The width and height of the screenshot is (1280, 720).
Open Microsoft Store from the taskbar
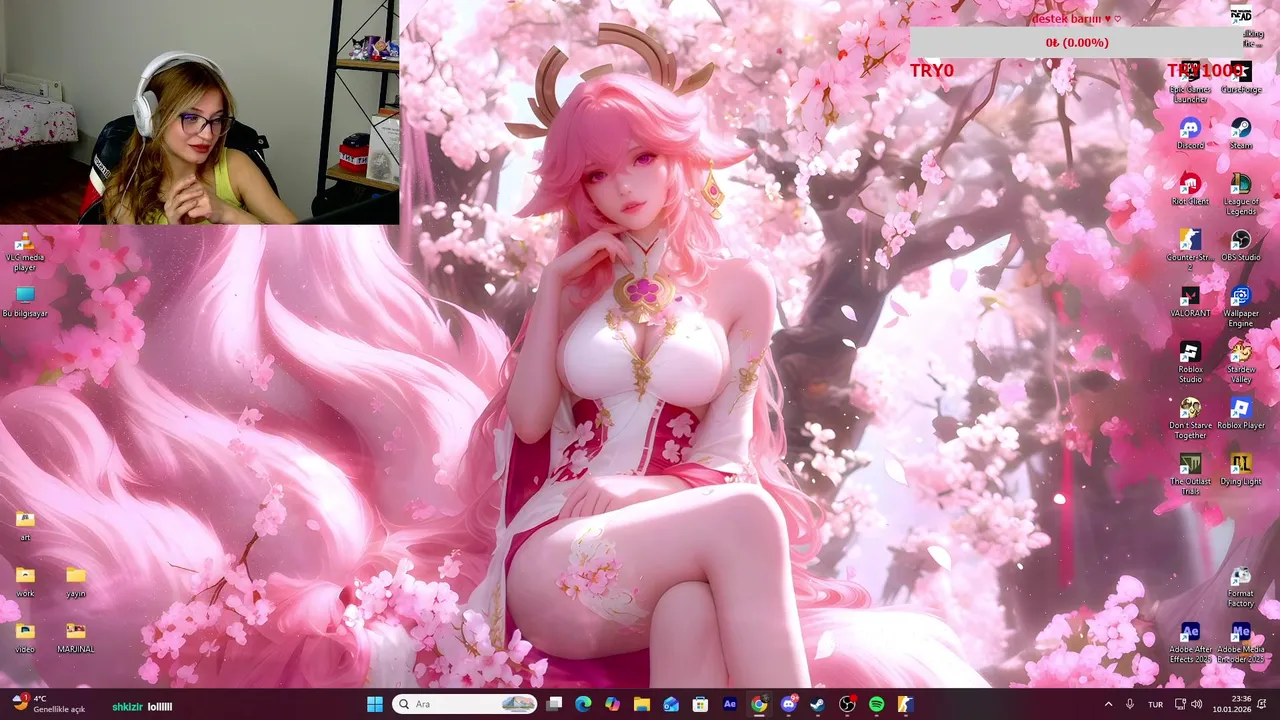(x=700, y=704)
